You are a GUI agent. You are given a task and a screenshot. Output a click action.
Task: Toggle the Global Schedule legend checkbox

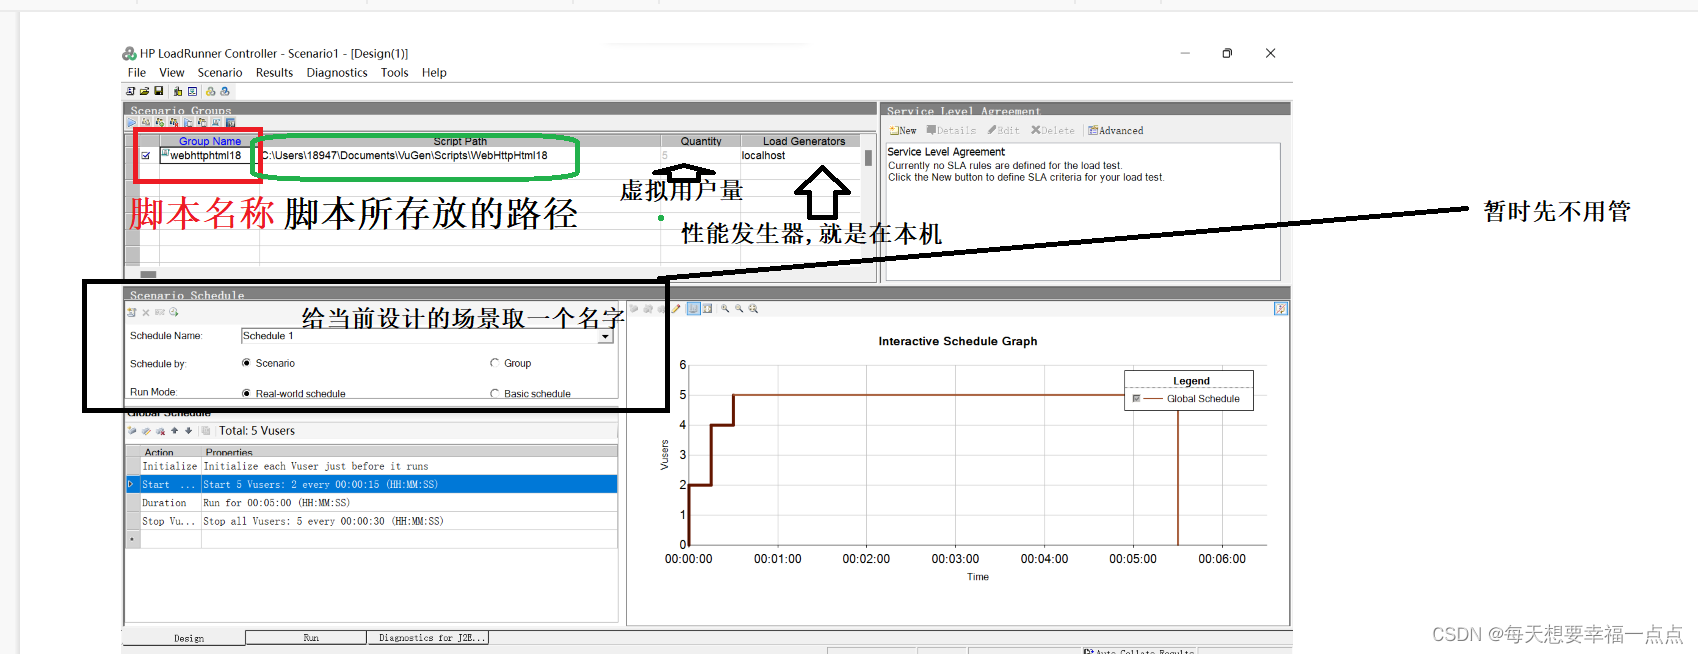(x=1136, y=398)
